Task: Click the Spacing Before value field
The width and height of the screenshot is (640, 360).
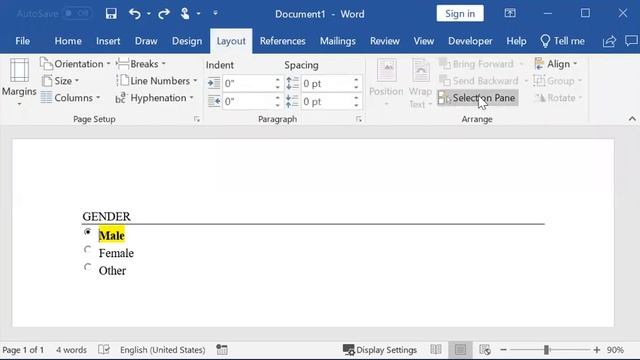Action: point(327,83)
